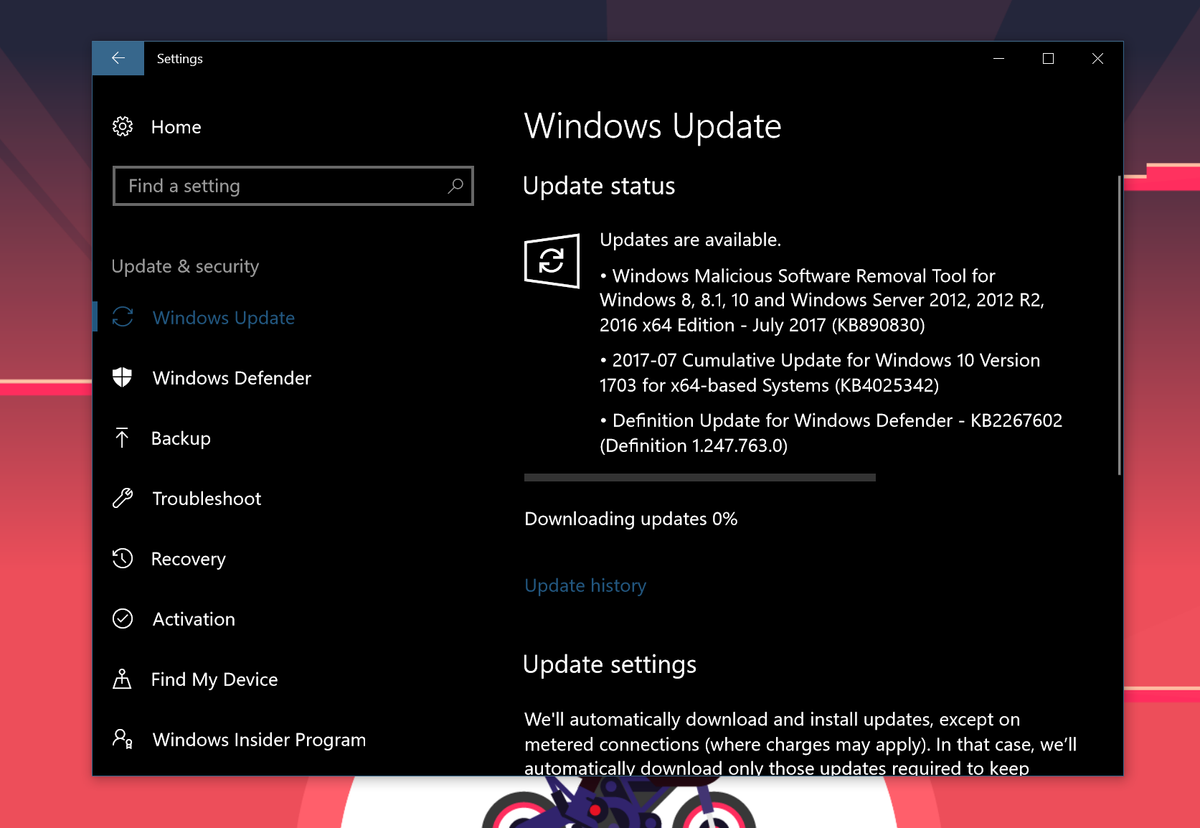Select the Windows Update sidebar entry
Image resolution: width=1200 pixels, height=828 pixels.
tap(223, 317)
